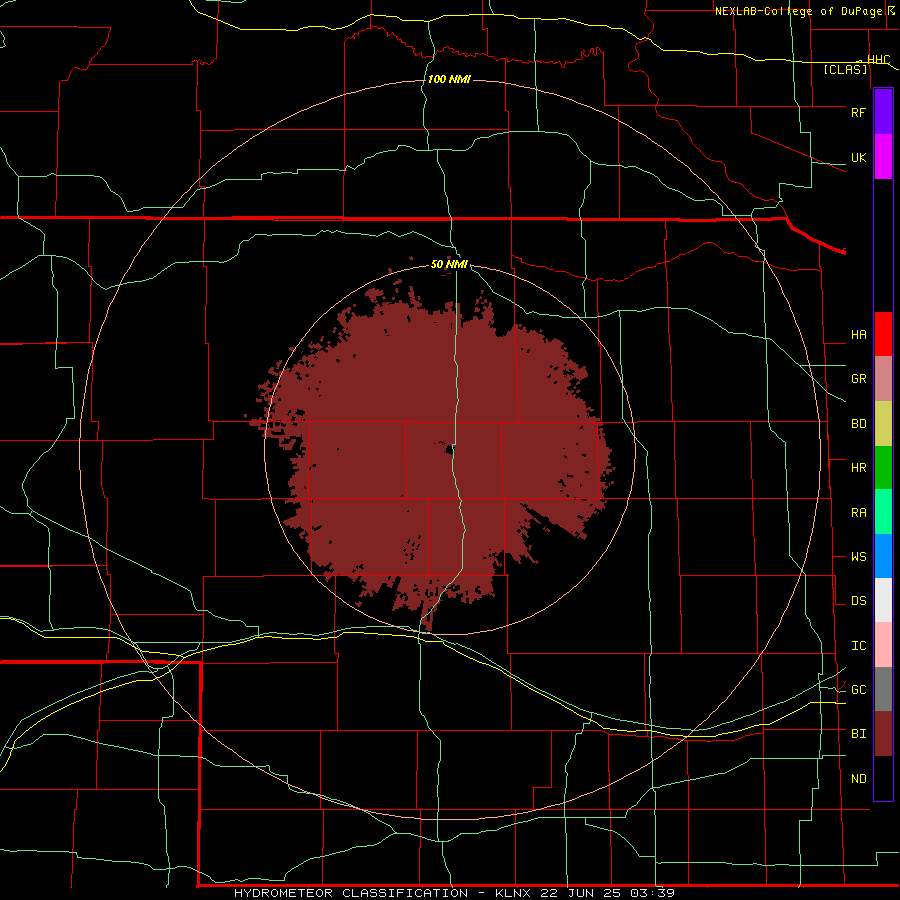
Task: Click the 'BD' legend label
Action: pos(858,424)
